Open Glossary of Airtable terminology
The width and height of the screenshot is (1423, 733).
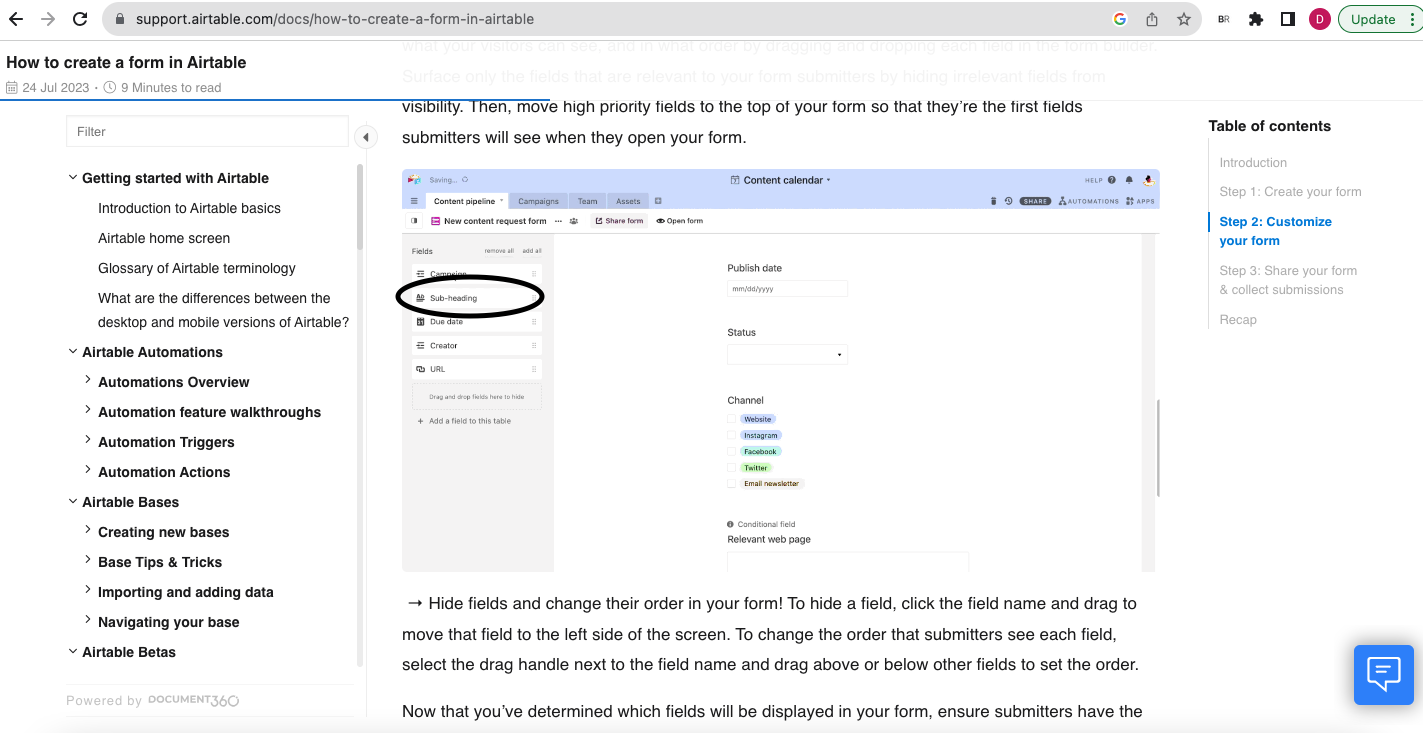coord(197,268)
